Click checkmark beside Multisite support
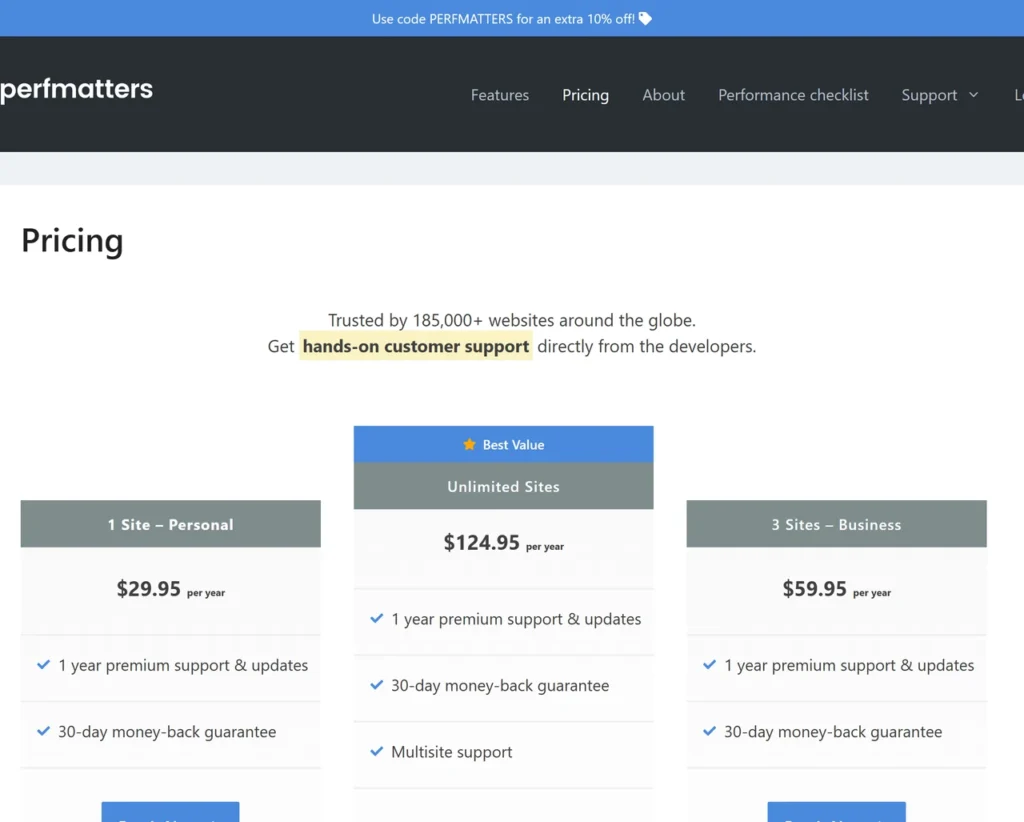1024x822 pixels. pos(377,751)
